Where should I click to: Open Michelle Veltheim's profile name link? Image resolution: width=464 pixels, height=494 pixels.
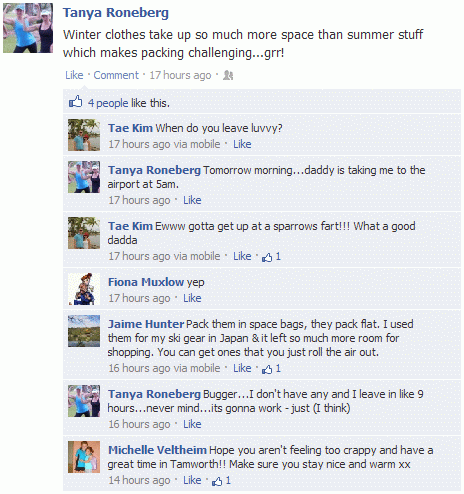(x=157, y=450)
